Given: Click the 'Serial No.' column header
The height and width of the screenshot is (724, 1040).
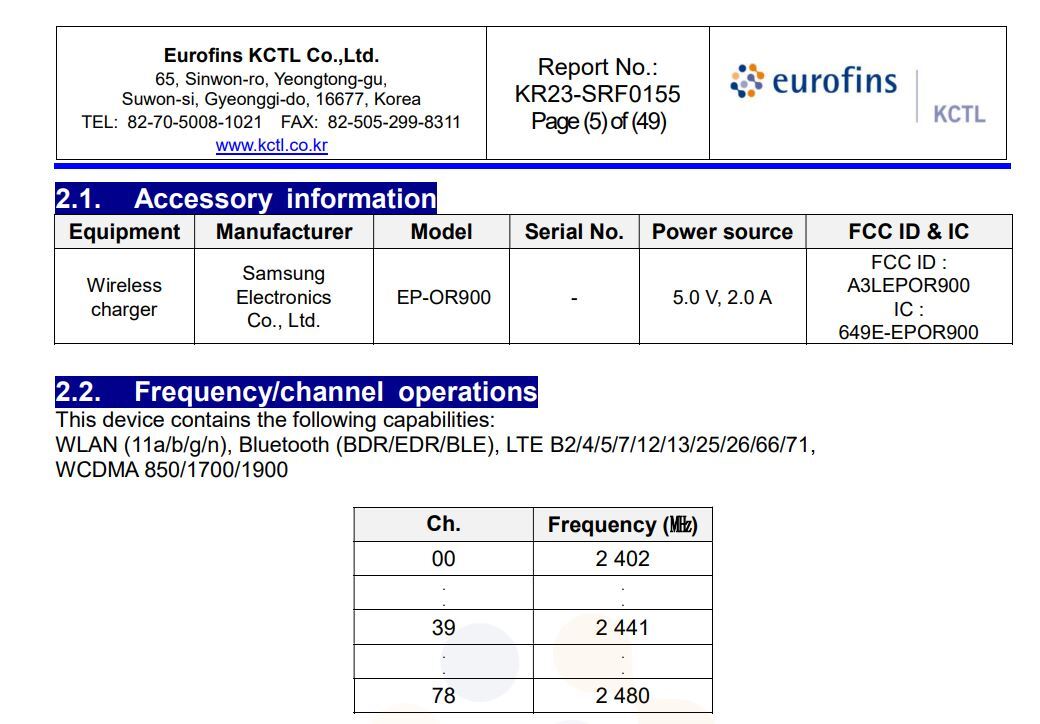Looking at the screenshot, I should click(x=574, y=231).
